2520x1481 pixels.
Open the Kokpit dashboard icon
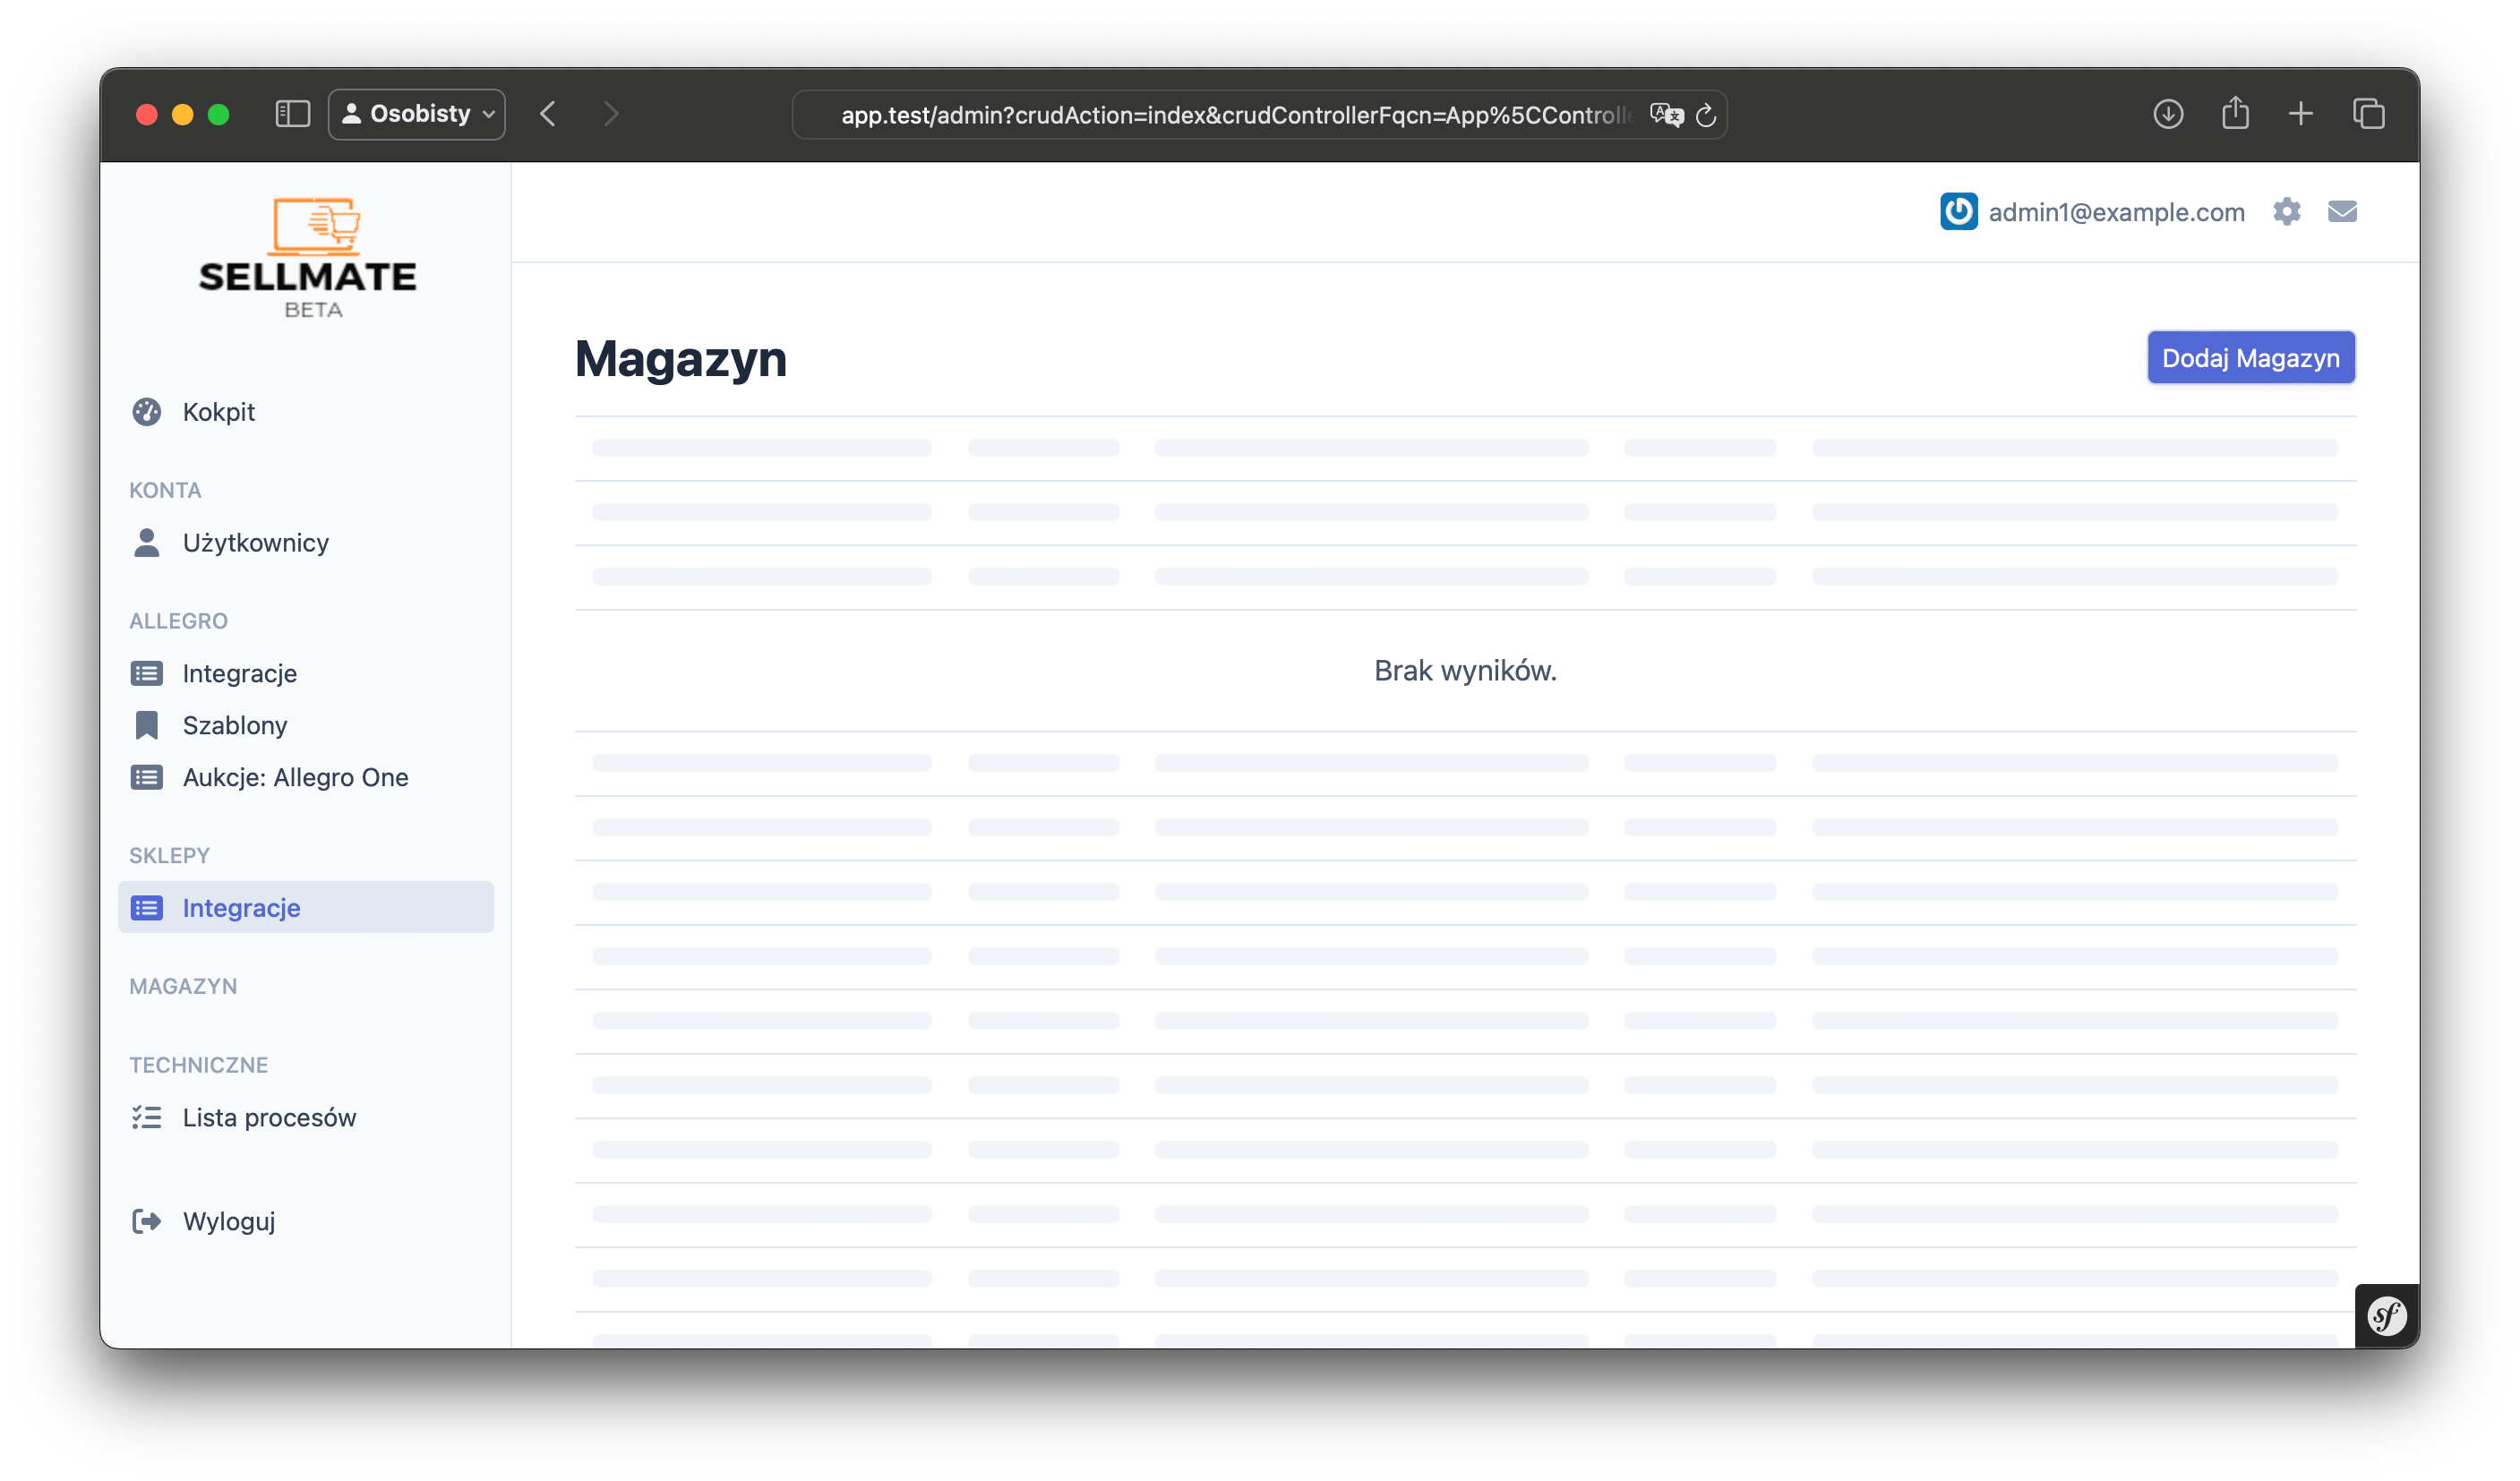(147, 412)
